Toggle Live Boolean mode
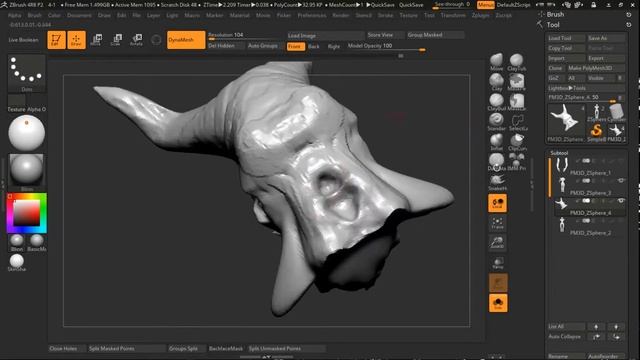 pos(23,40)
